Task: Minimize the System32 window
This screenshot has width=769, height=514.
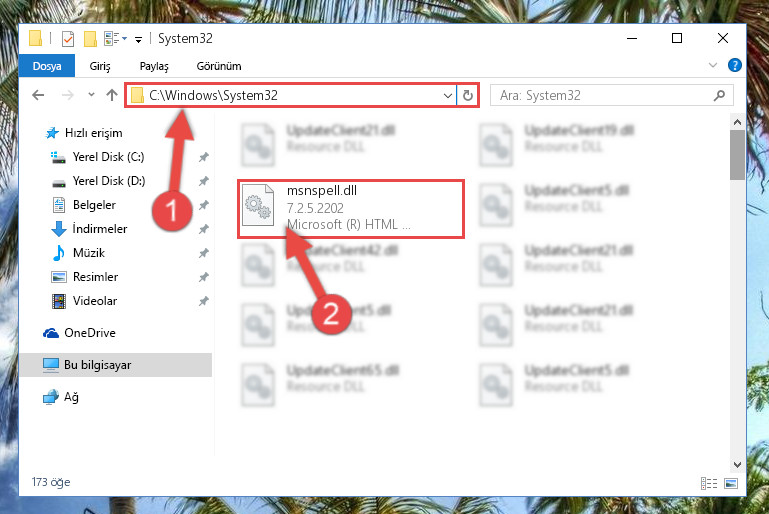Action: (632, 38)
